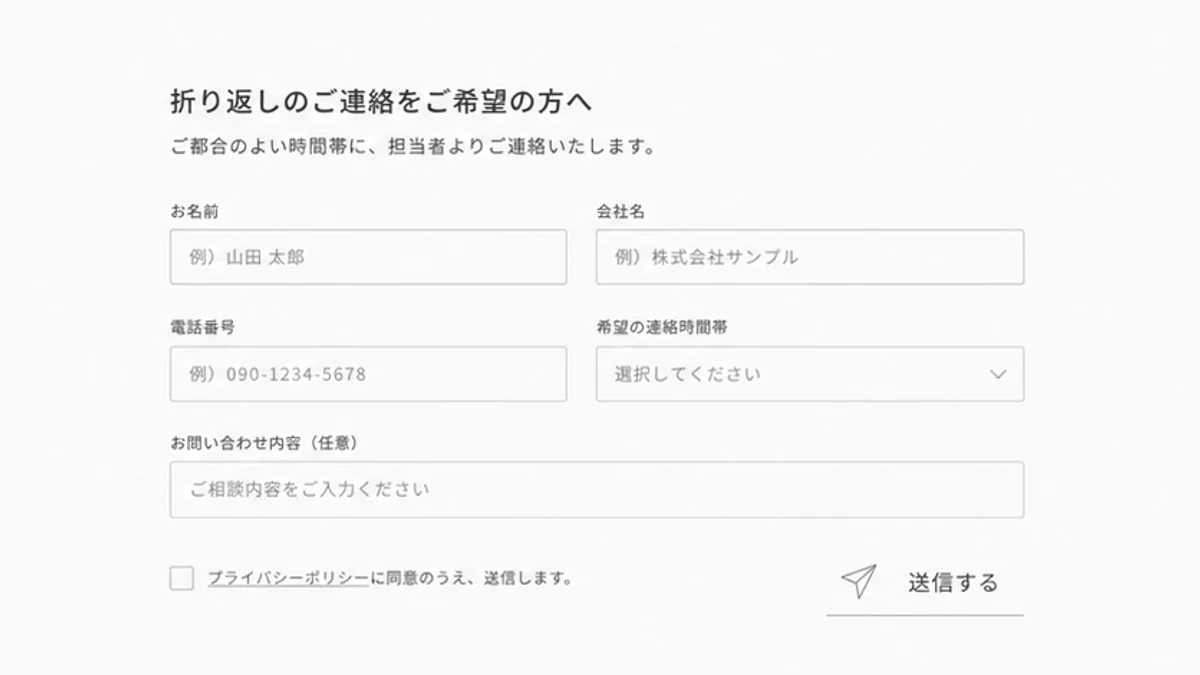Click the 会社名 field label
This screenshot has height=675, width=1200.
[x=620, y=211]
